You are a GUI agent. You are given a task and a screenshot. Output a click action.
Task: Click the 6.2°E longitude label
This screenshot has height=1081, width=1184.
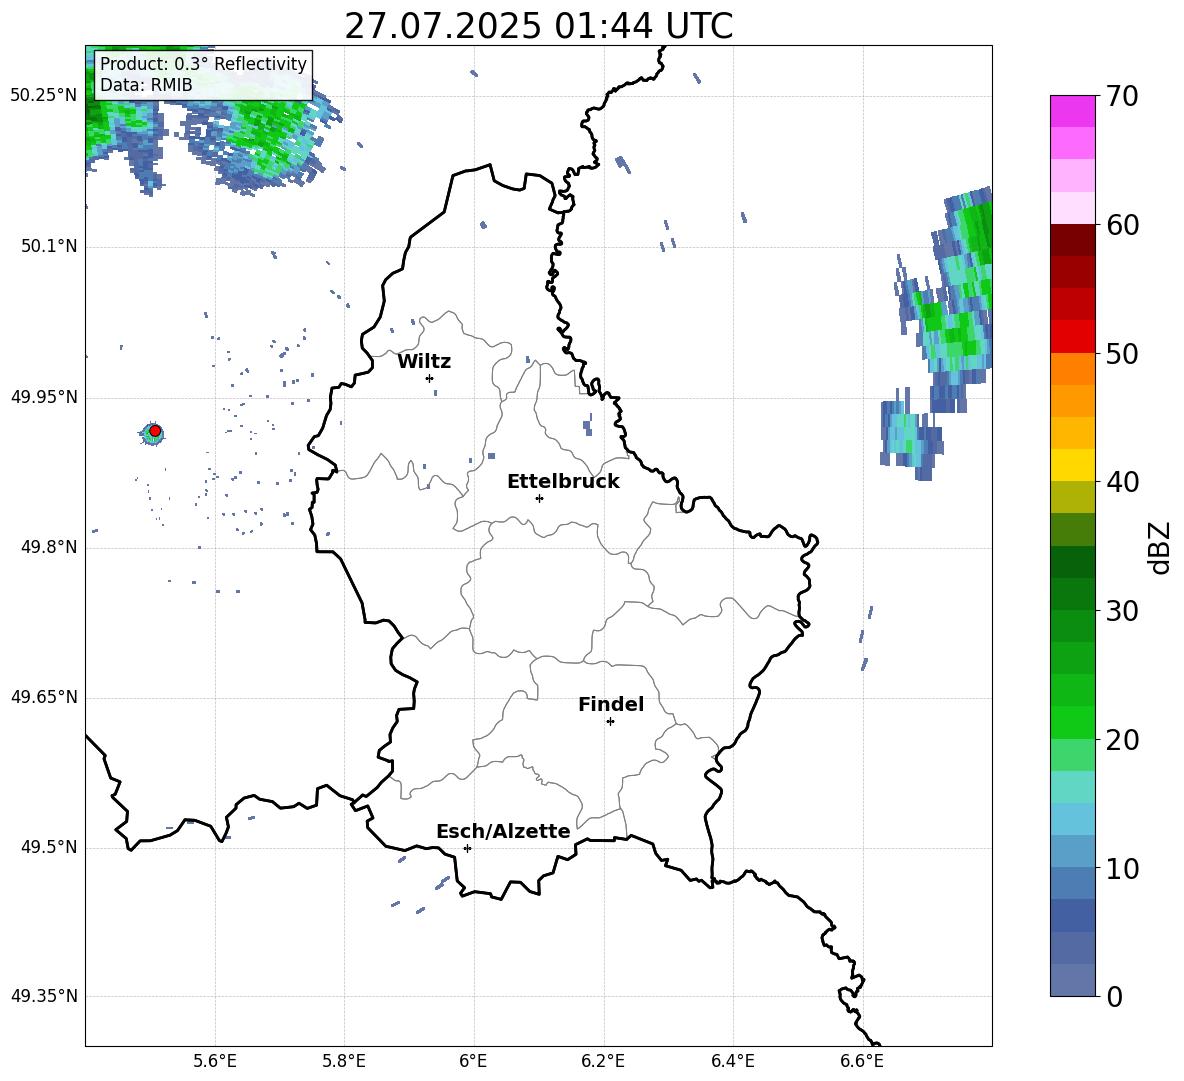(603, 1061)
